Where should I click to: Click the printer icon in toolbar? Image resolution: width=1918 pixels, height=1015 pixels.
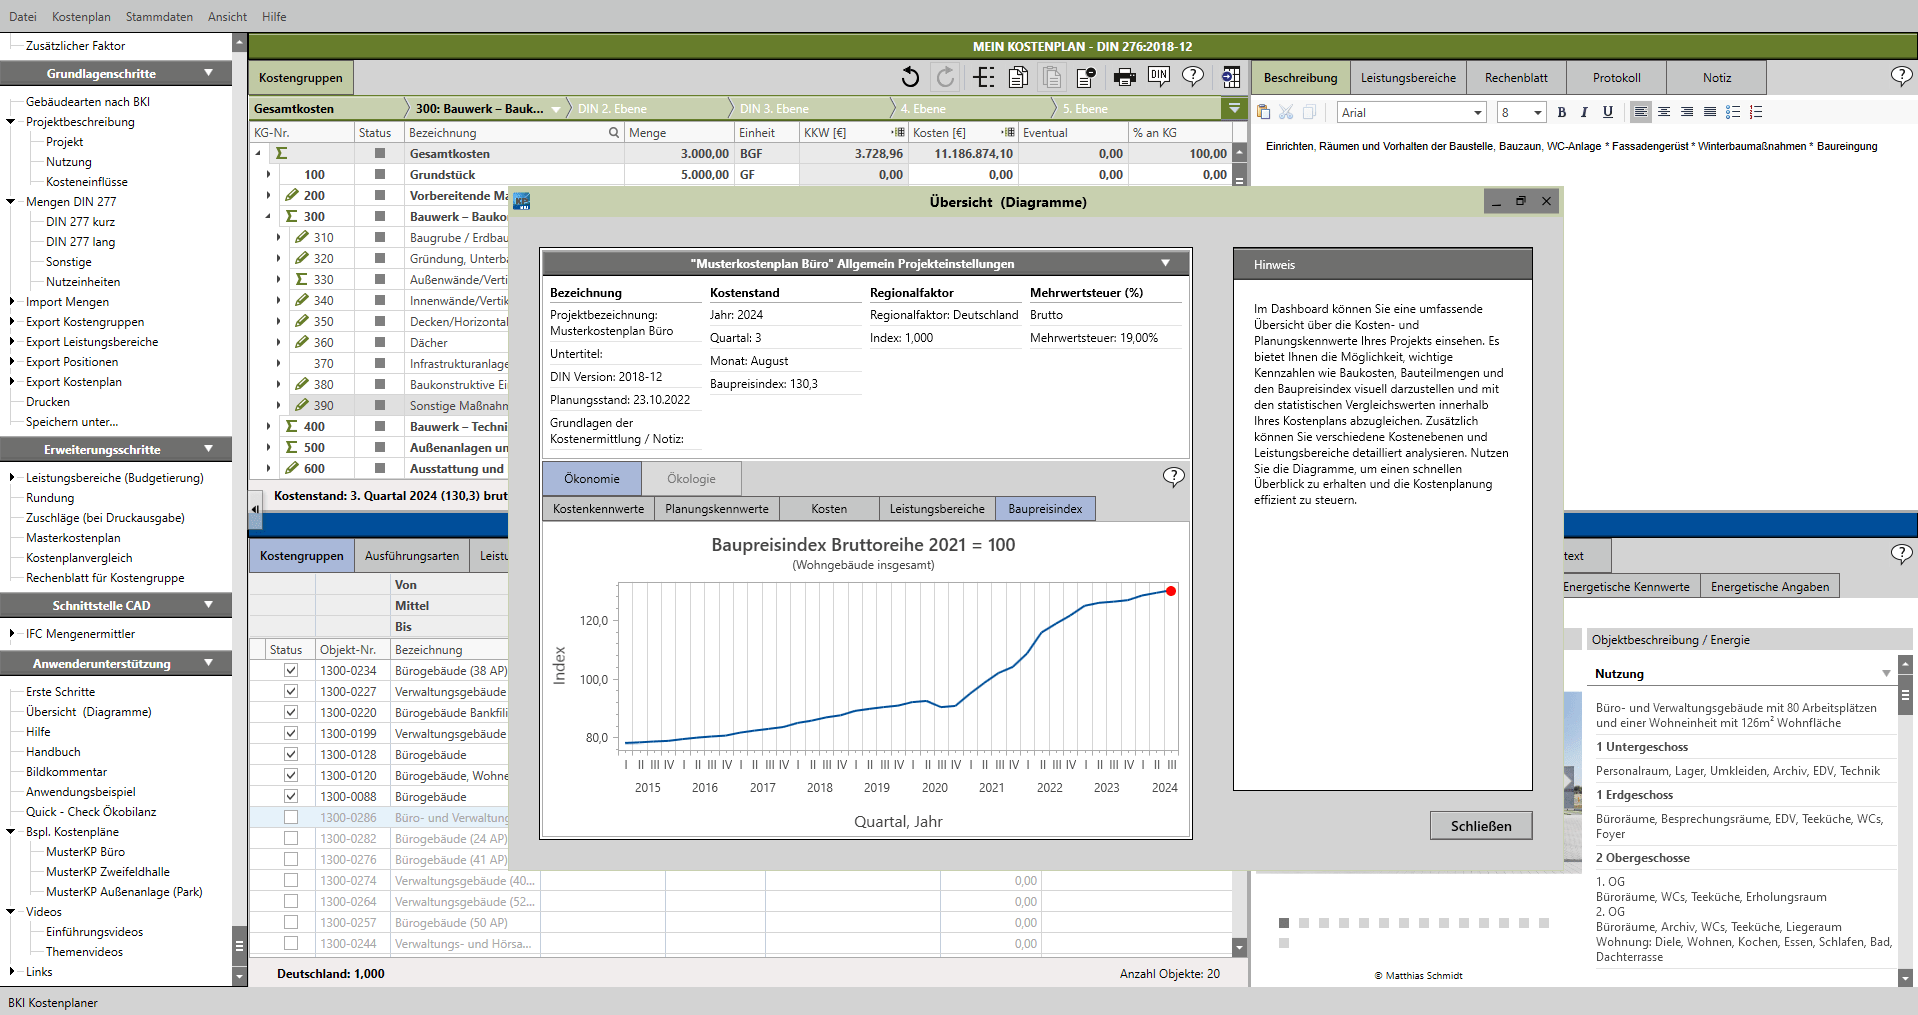(x=1125, y=77)
